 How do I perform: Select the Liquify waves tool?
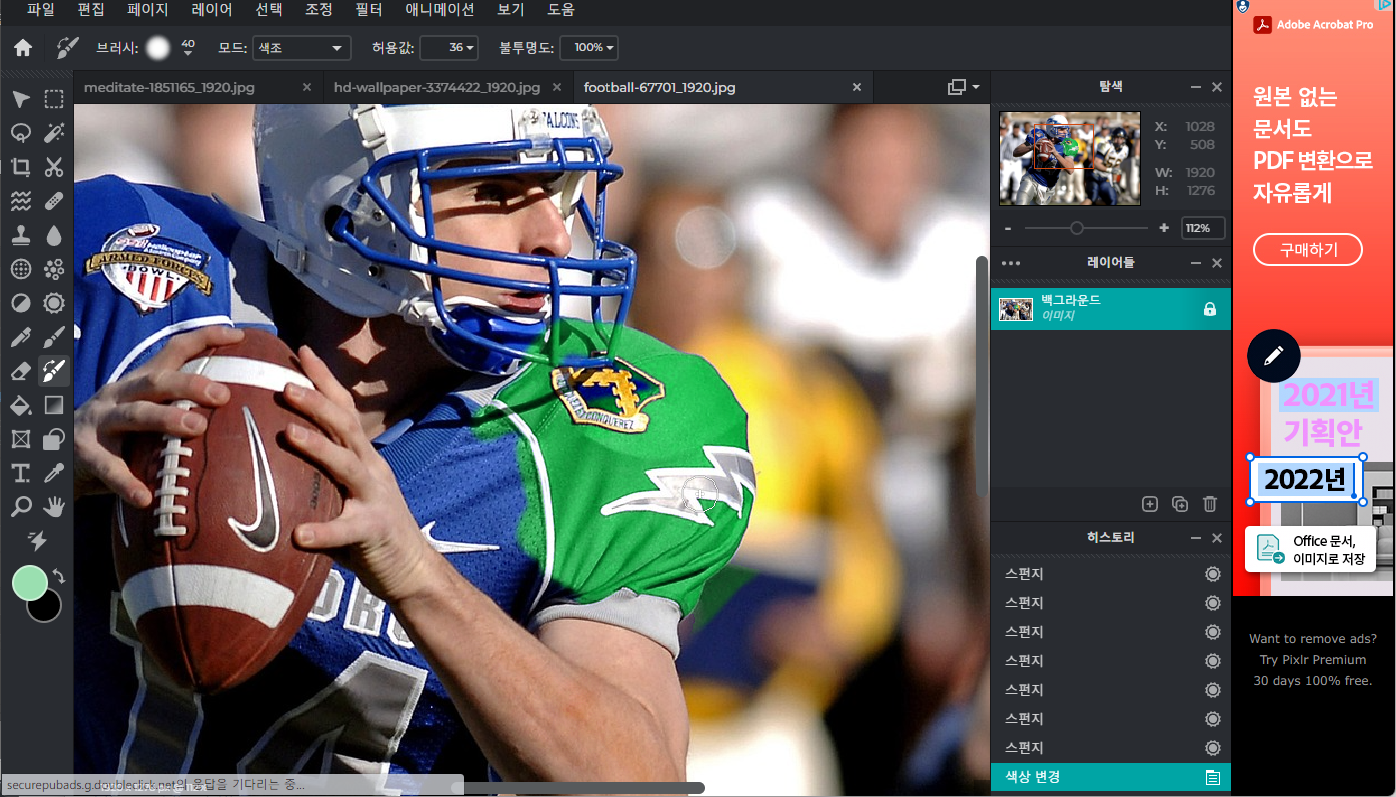pos(20,201)
